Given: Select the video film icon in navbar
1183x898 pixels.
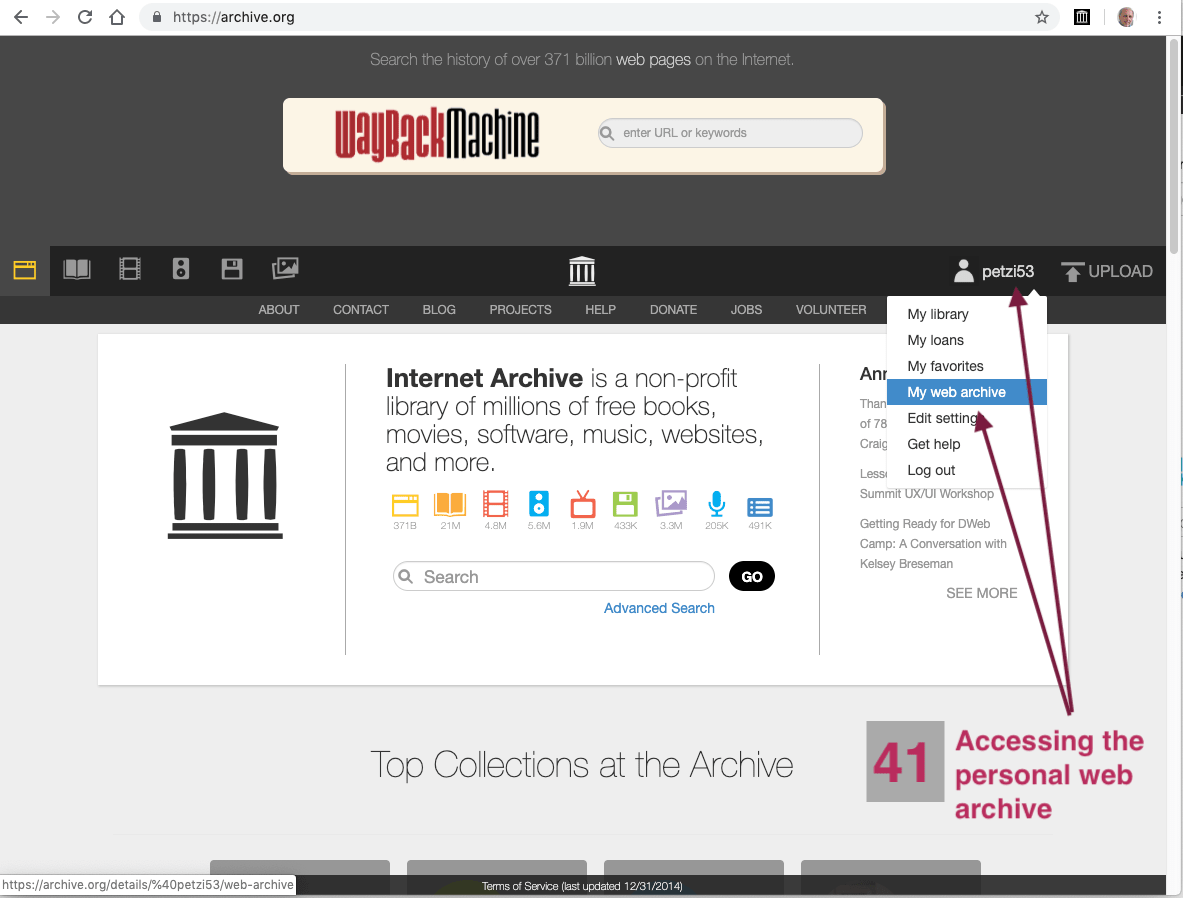Looking at the screenshot, I should [x=130, y=269].
